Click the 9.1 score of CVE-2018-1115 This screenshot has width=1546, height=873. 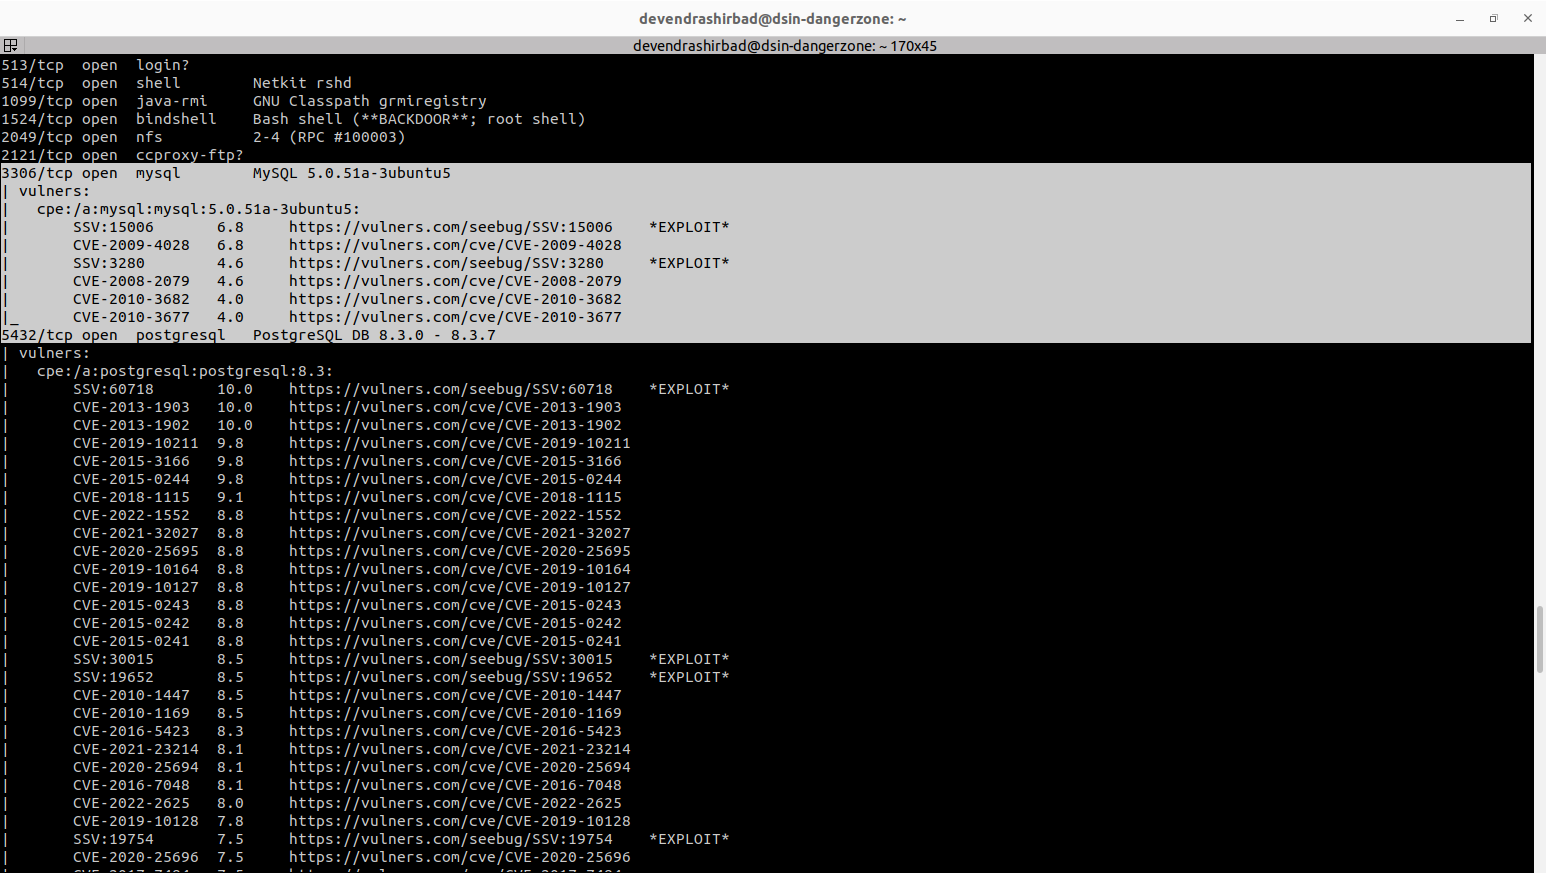pyautogui.click(x=230, y=497)
